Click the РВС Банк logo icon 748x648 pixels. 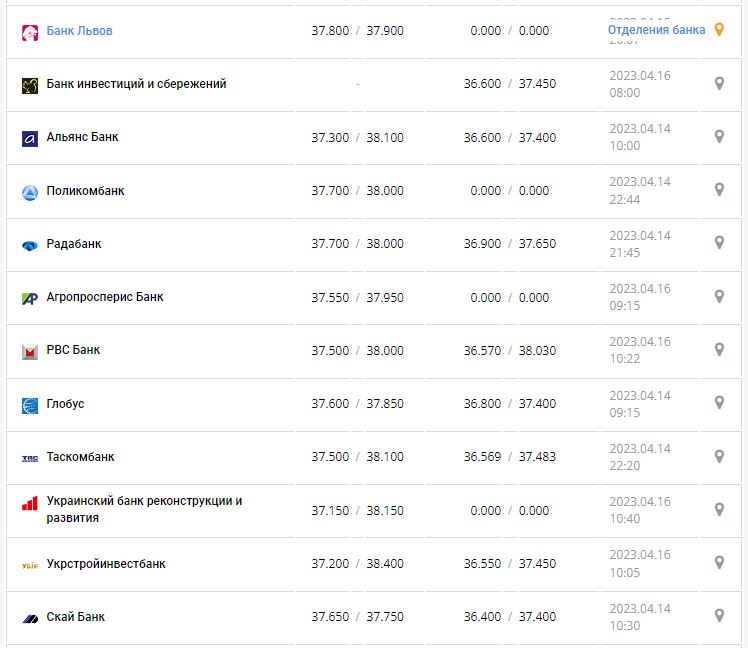(x=29, y=351)
